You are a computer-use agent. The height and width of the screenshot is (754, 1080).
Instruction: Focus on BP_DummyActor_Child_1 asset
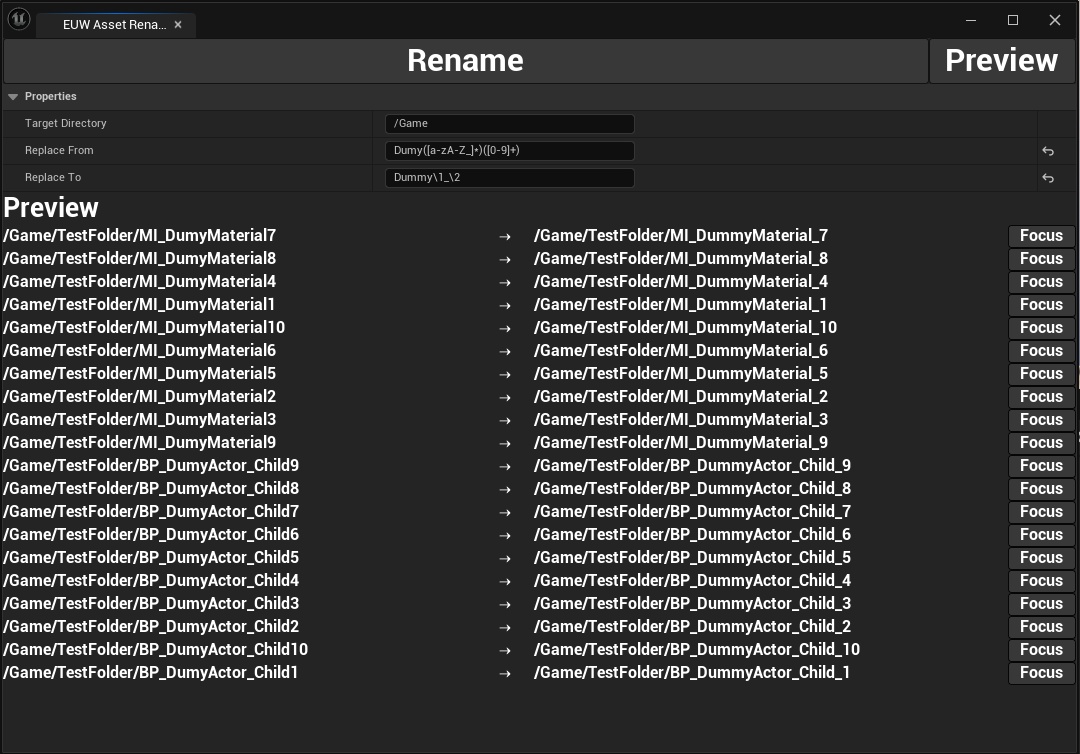click(1041, 673)
